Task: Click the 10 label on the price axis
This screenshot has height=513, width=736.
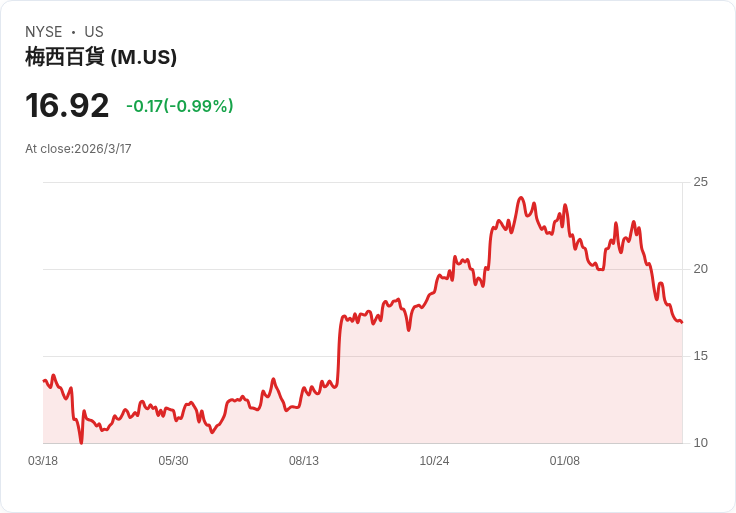Action: 700,443
